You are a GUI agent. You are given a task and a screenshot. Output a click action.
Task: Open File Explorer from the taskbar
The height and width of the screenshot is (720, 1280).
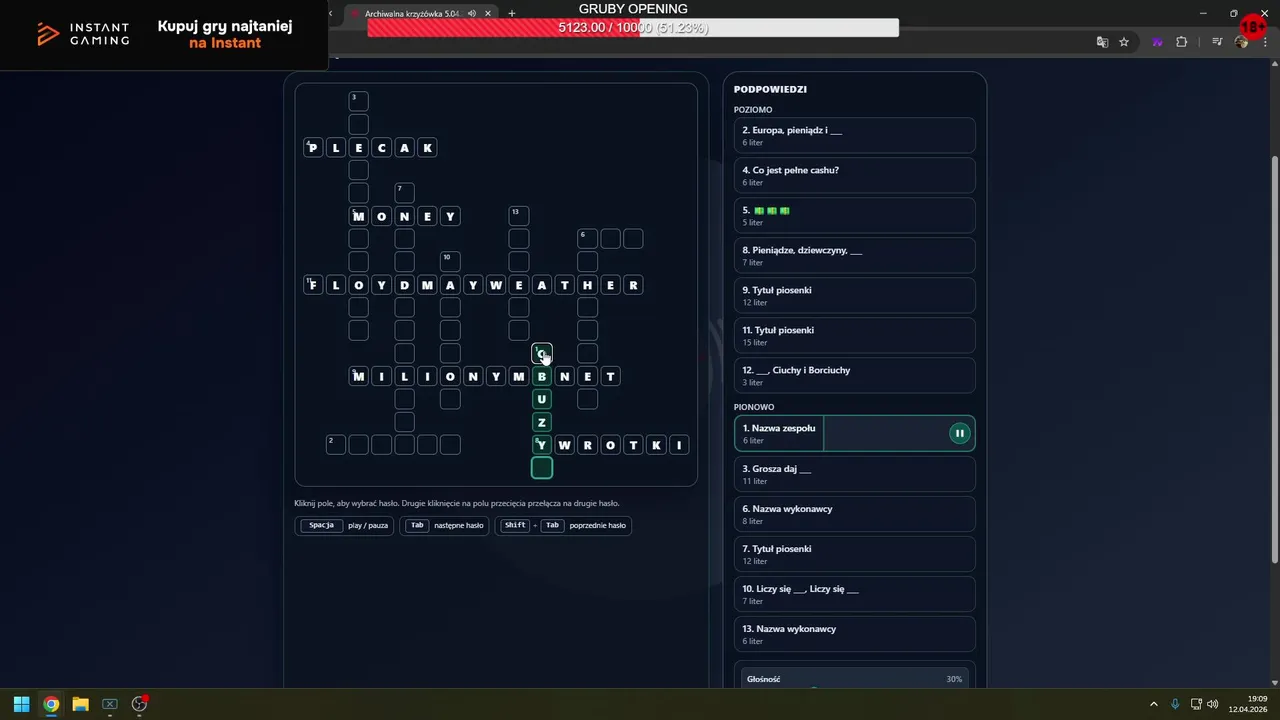click(x=80, y=704)
